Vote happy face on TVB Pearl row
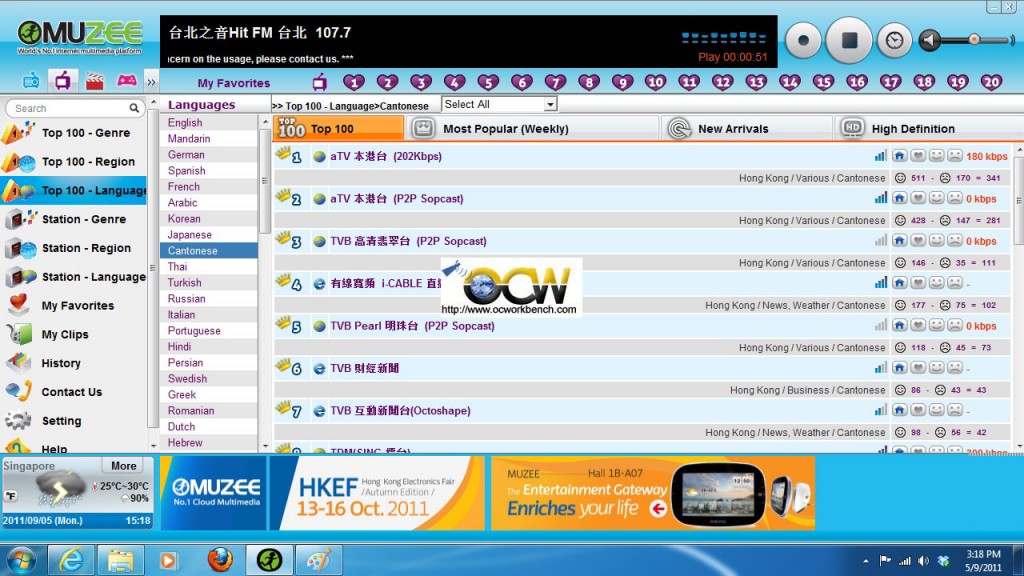 pyautogui.click(x=936, y=325)
